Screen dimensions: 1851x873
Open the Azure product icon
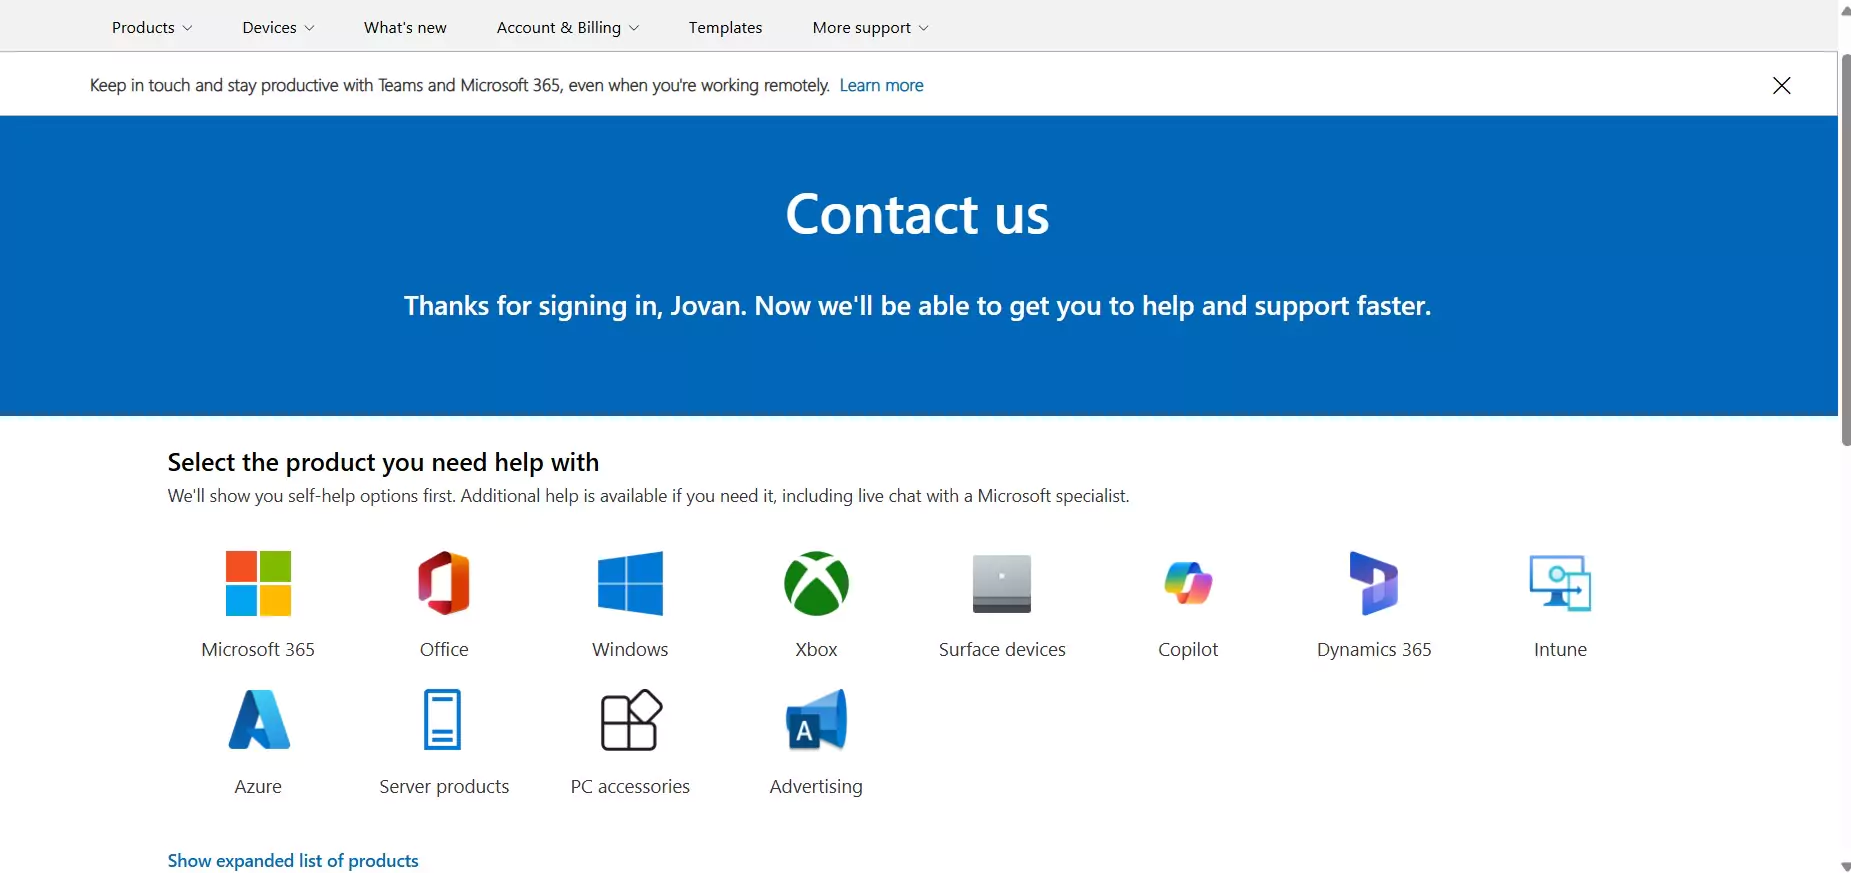259,720
